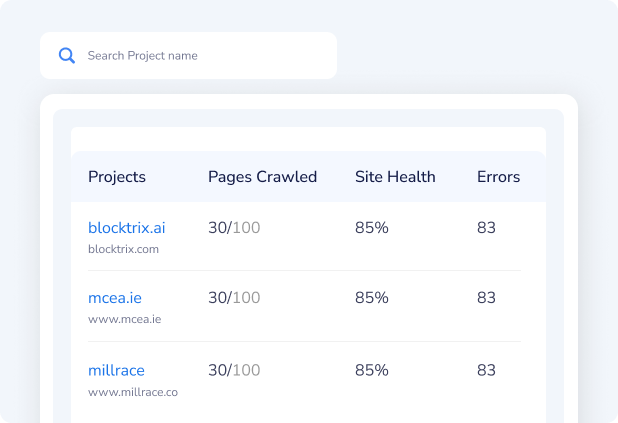Select pages crawled value for mcea.ie
The image size is (618, 423).
point(234,298)
